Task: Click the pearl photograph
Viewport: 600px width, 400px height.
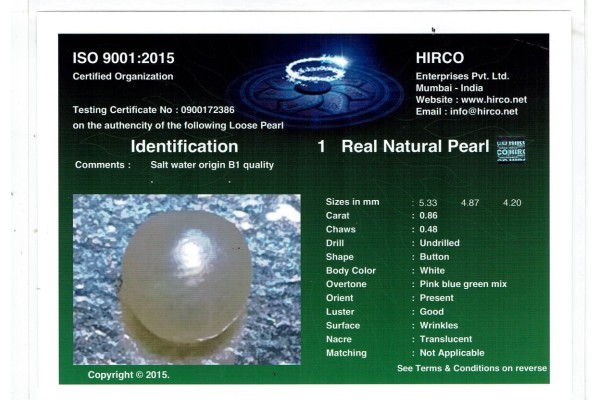Action: coord(187,279)
